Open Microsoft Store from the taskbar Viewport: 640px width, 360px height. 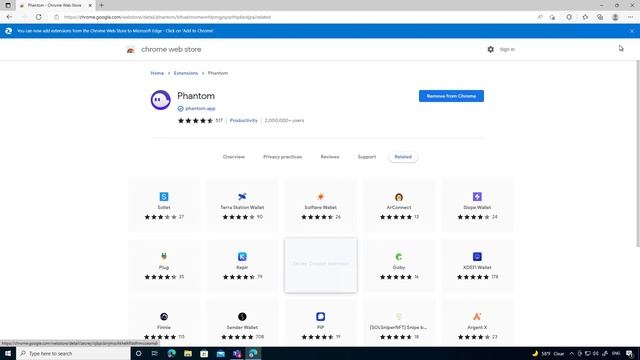click(x=204, y=353)
